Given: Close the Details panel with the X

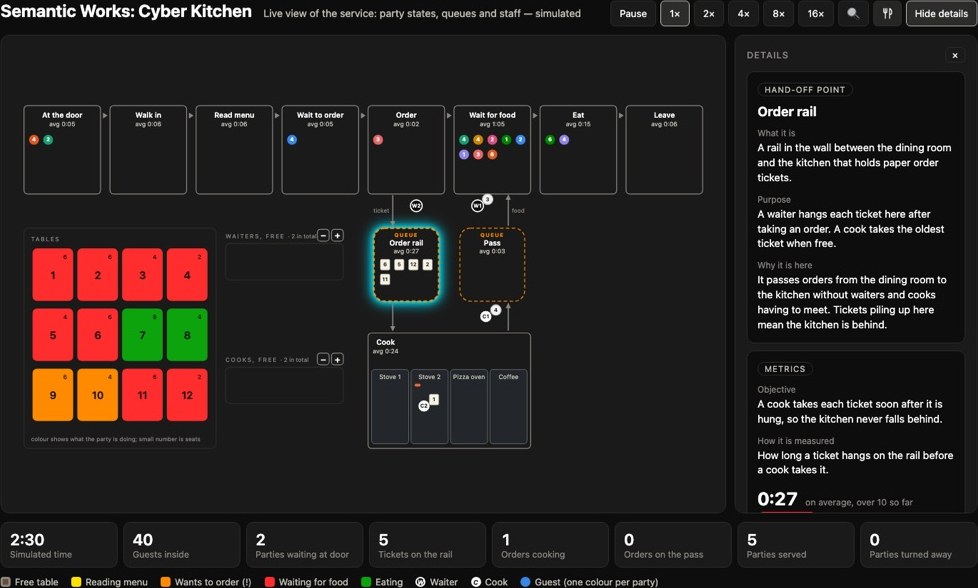Looking at the screenshot, I should 954,55.
